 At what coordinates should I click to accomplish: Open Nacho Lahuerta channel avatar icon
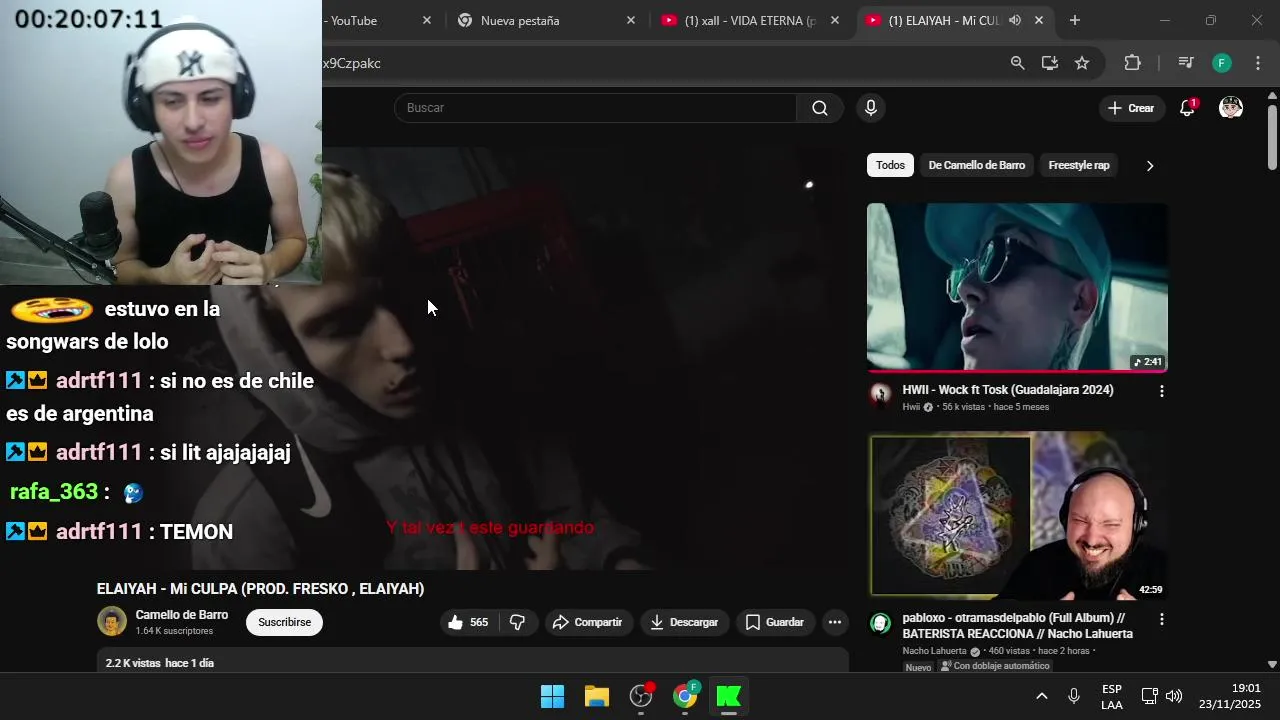pyautogui.click(x=880, y=623)
